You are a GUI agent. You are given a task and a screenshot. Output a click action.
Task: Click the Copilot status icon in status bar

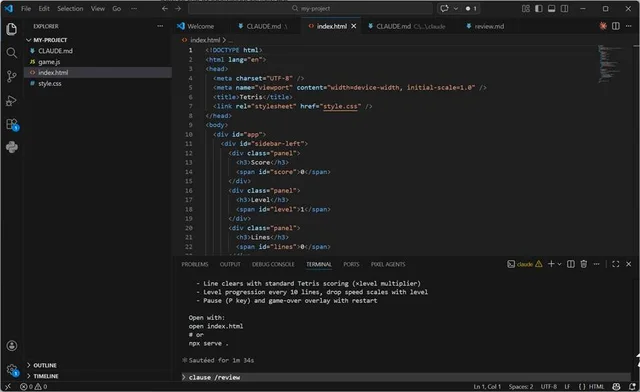coord(616,386)
